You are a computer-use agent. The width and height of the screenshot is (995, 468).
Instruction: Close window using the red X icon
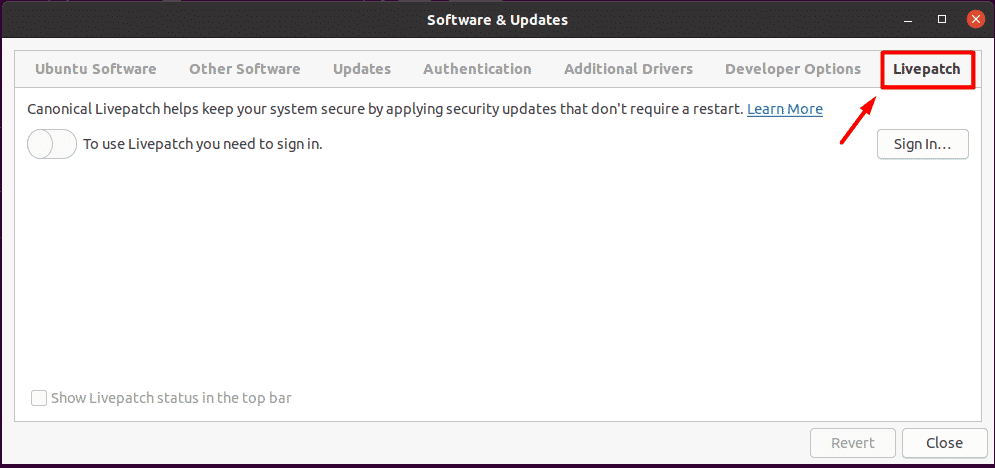point(975,20)
